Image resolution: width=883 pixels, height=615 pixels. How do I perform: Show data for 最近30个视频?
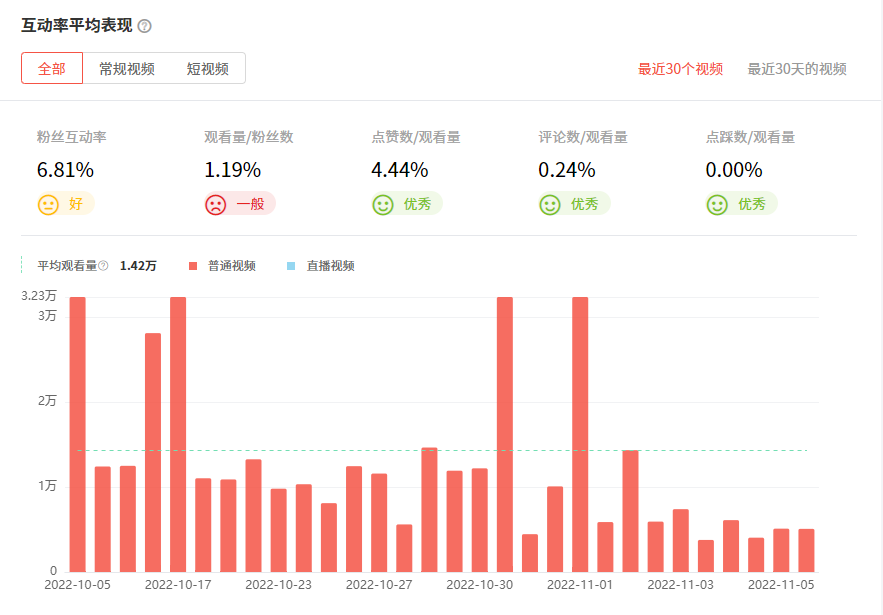680,69
